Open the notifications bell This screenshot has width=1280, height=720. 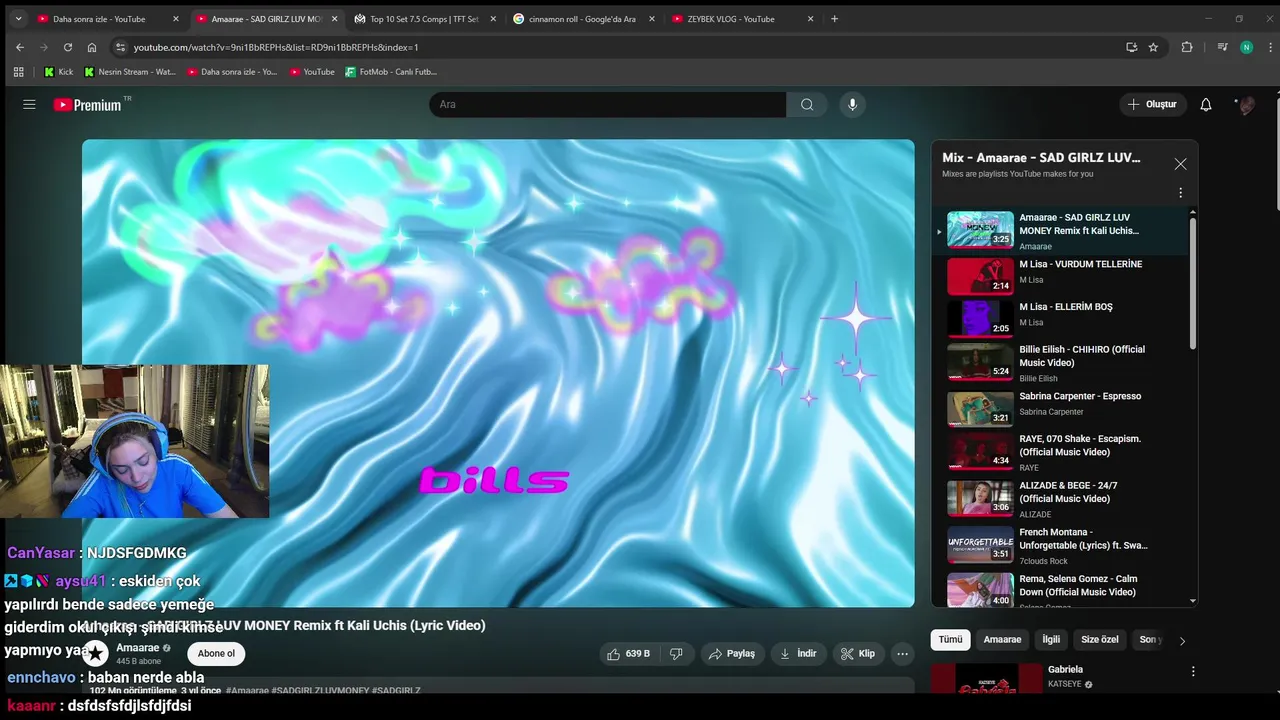pyautogui.click(x=1206, y=104)
